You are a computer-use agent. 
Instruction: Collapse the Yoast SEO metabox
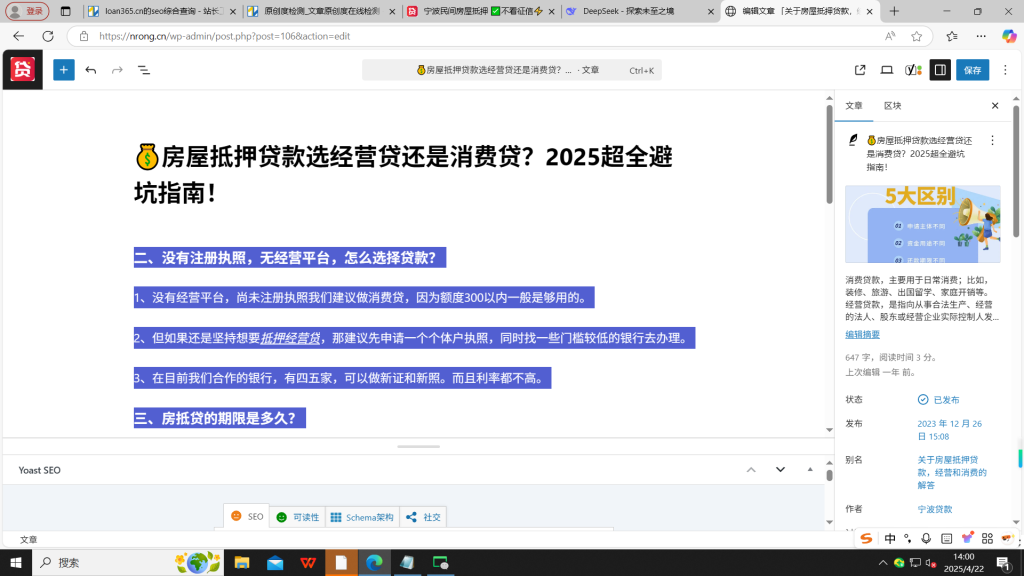click(810, 470)
